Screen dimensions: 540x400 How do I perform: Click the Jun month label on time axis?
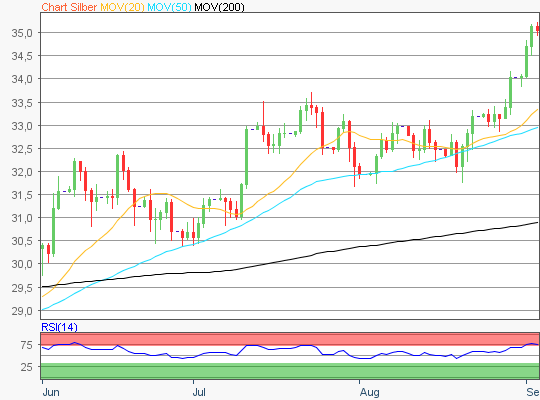51,392
